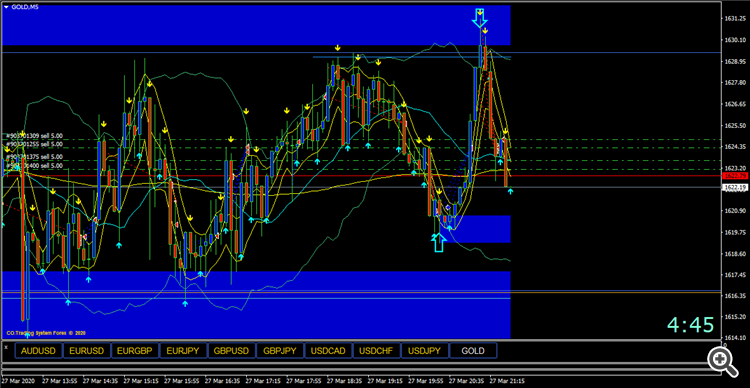Select sell 5.00 order label ending 1255
The height and width of the screenshot is (388, 750).
point(34,144)
